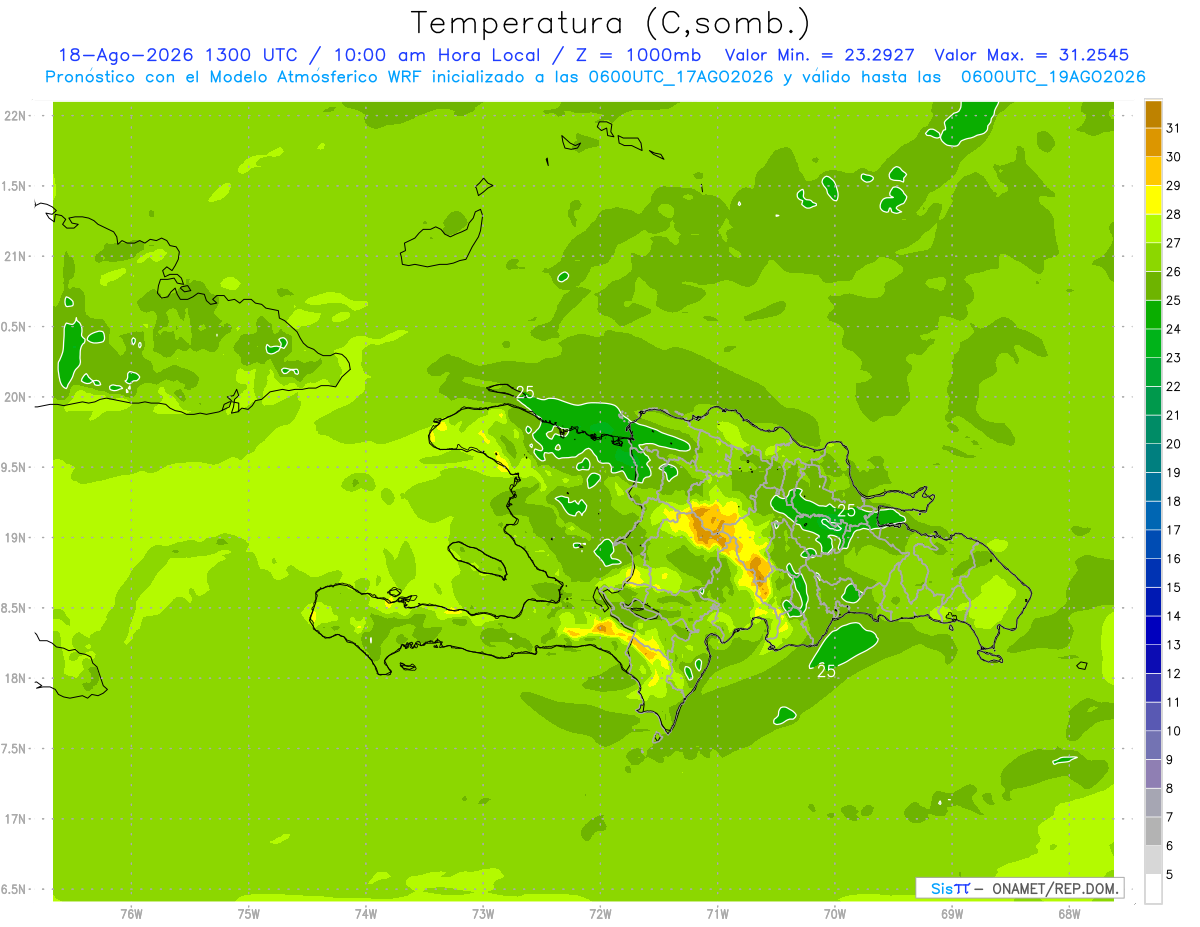Viewport: 1200px width, 927px height.
Task: Click the '70W' longitude axis label
Action: (x=835, y=913)
